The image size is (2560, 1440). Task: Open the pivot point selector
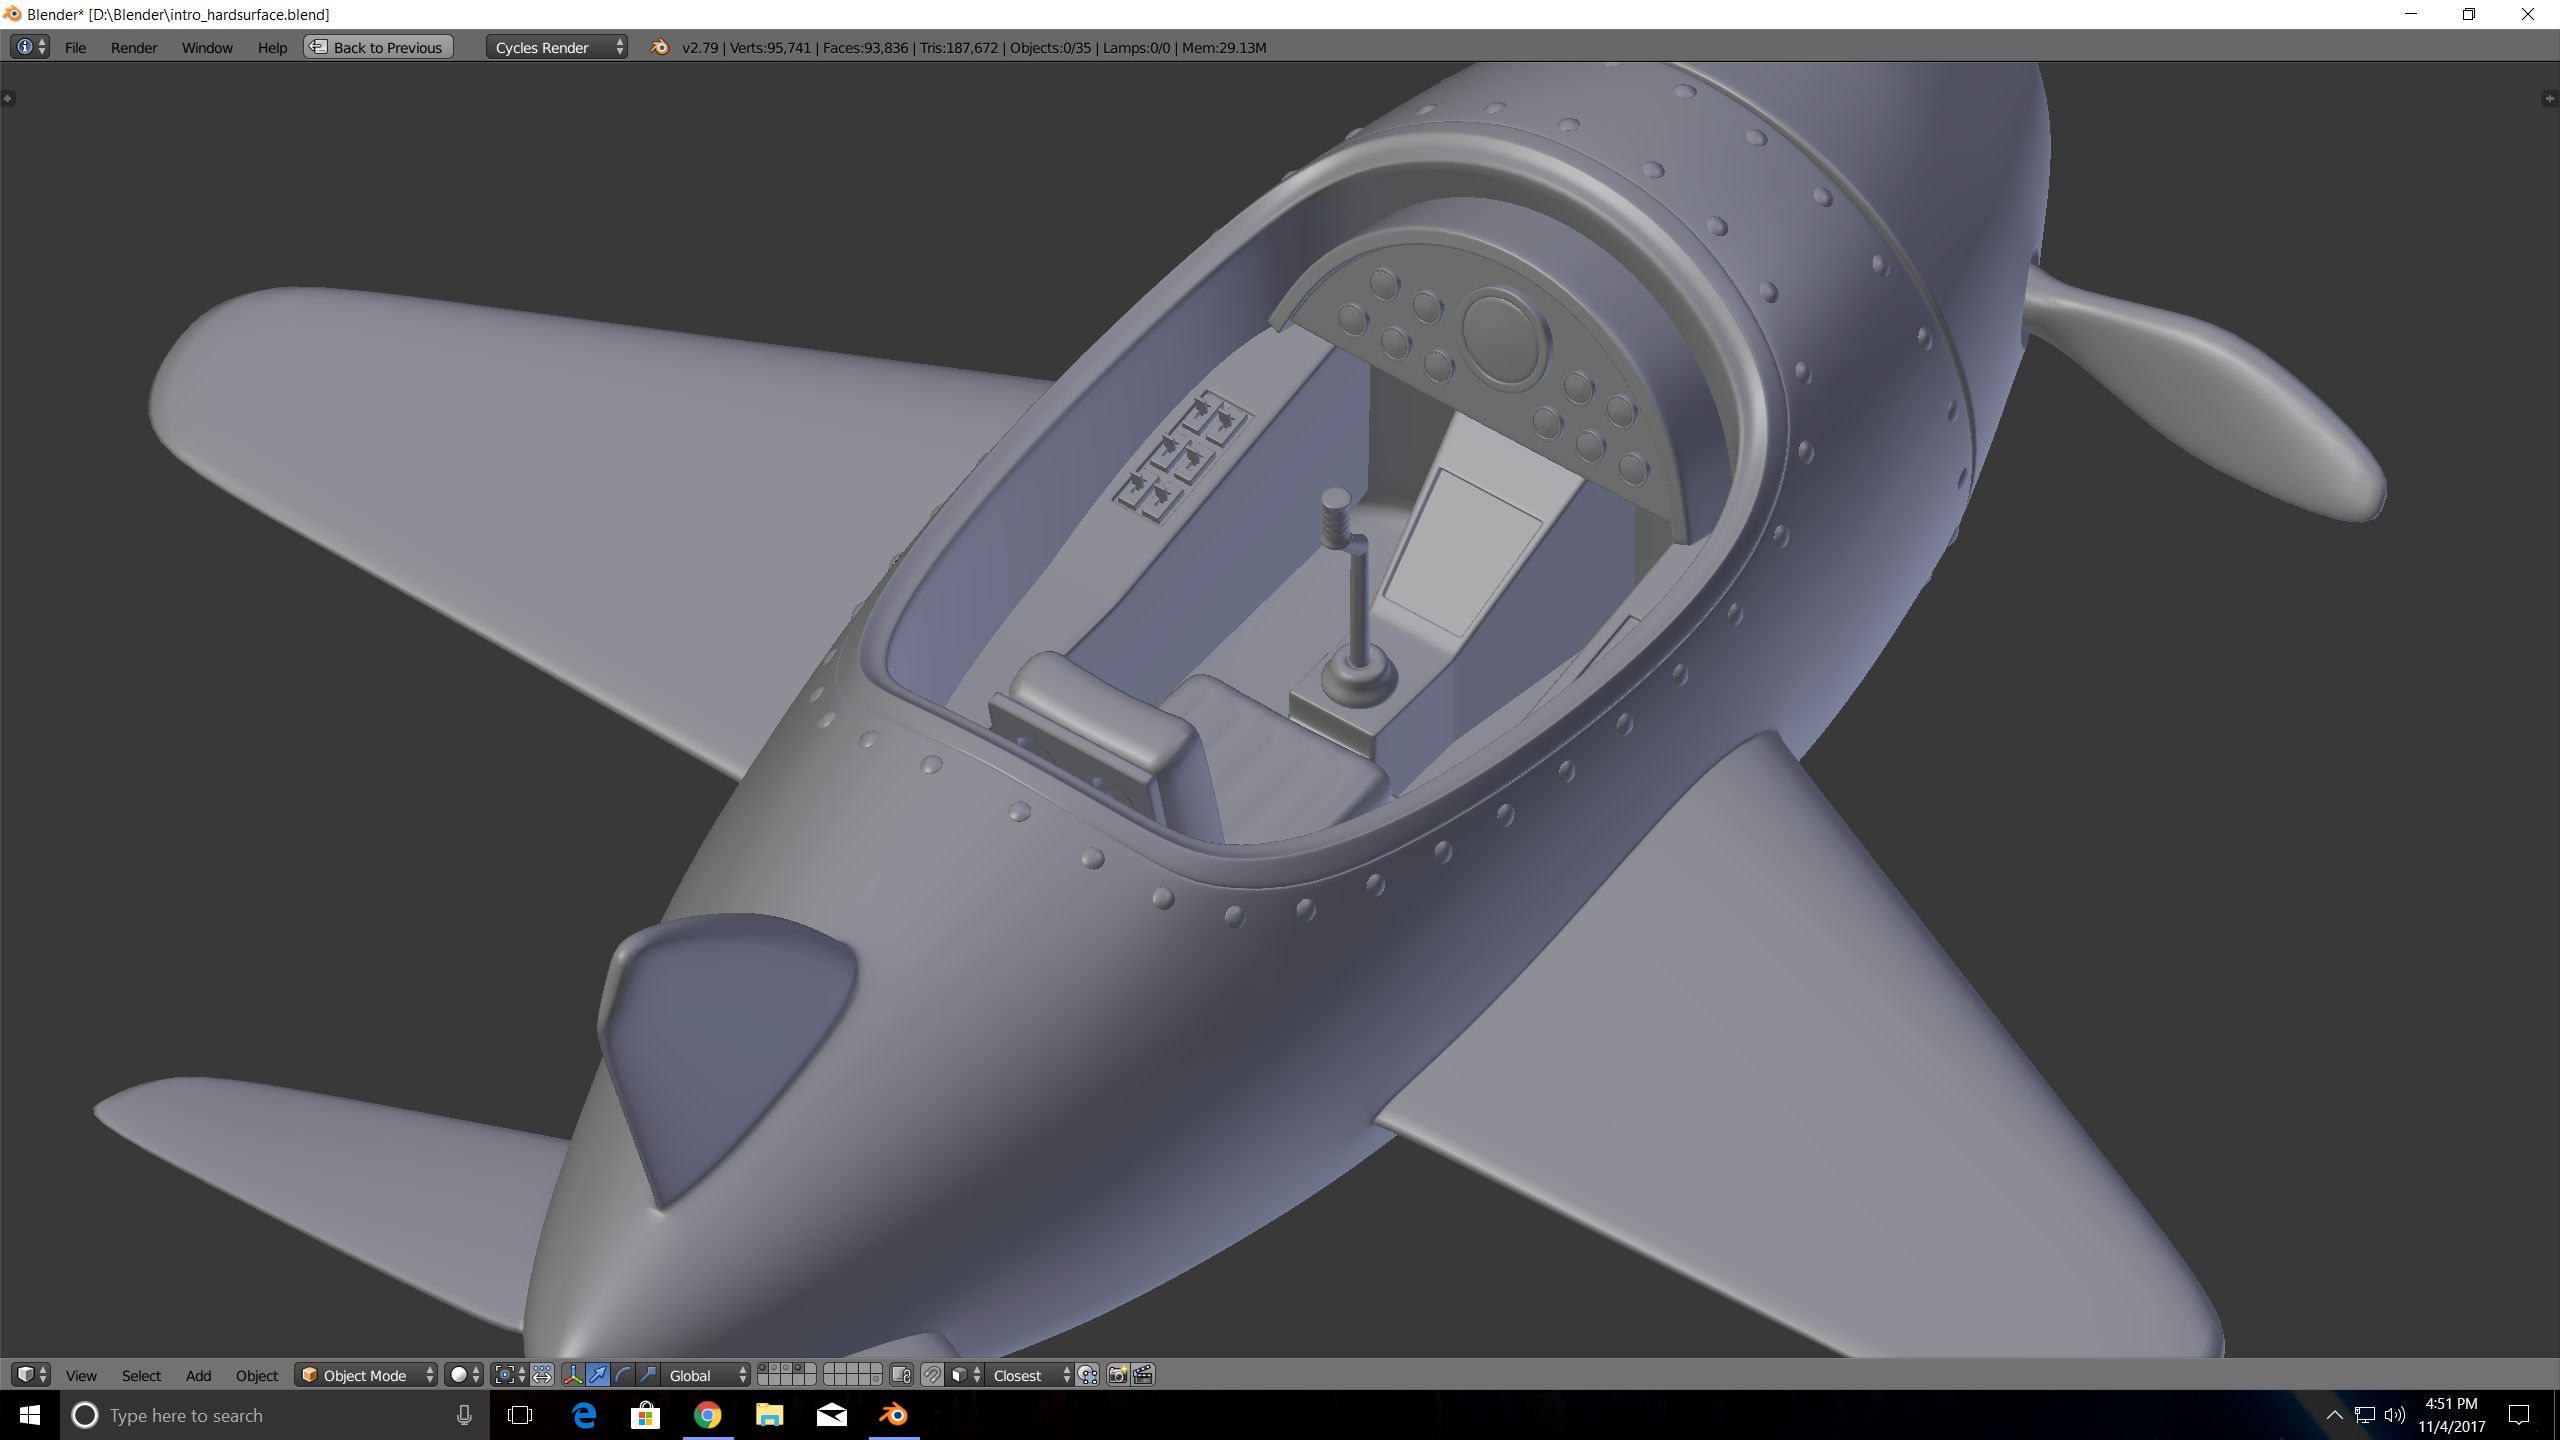point(509,1375)
